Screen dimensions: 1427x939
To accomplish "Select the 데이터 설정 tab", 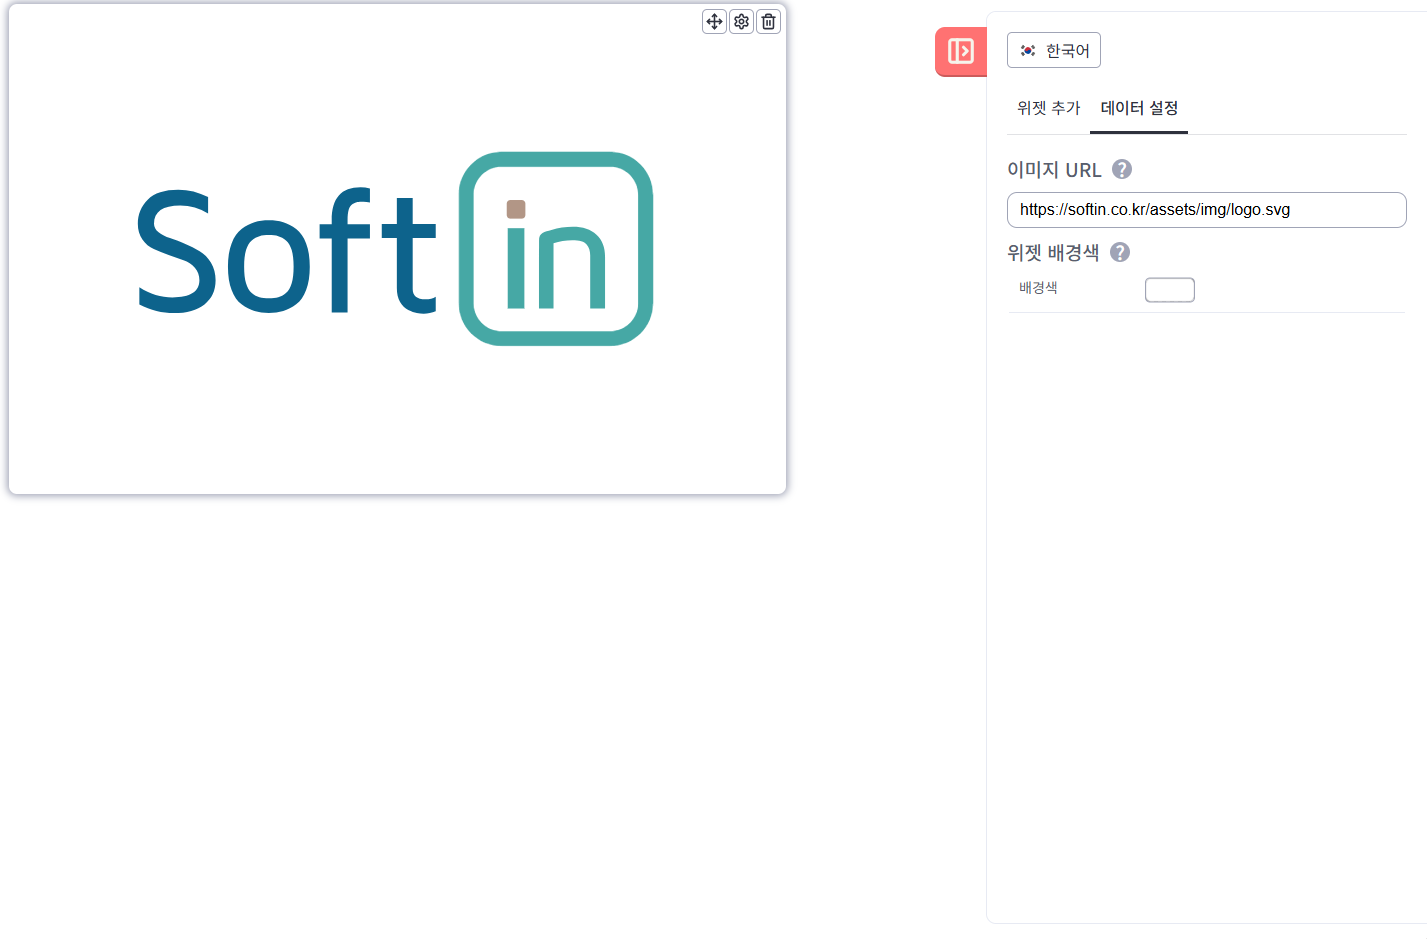I will point(1139,108).
